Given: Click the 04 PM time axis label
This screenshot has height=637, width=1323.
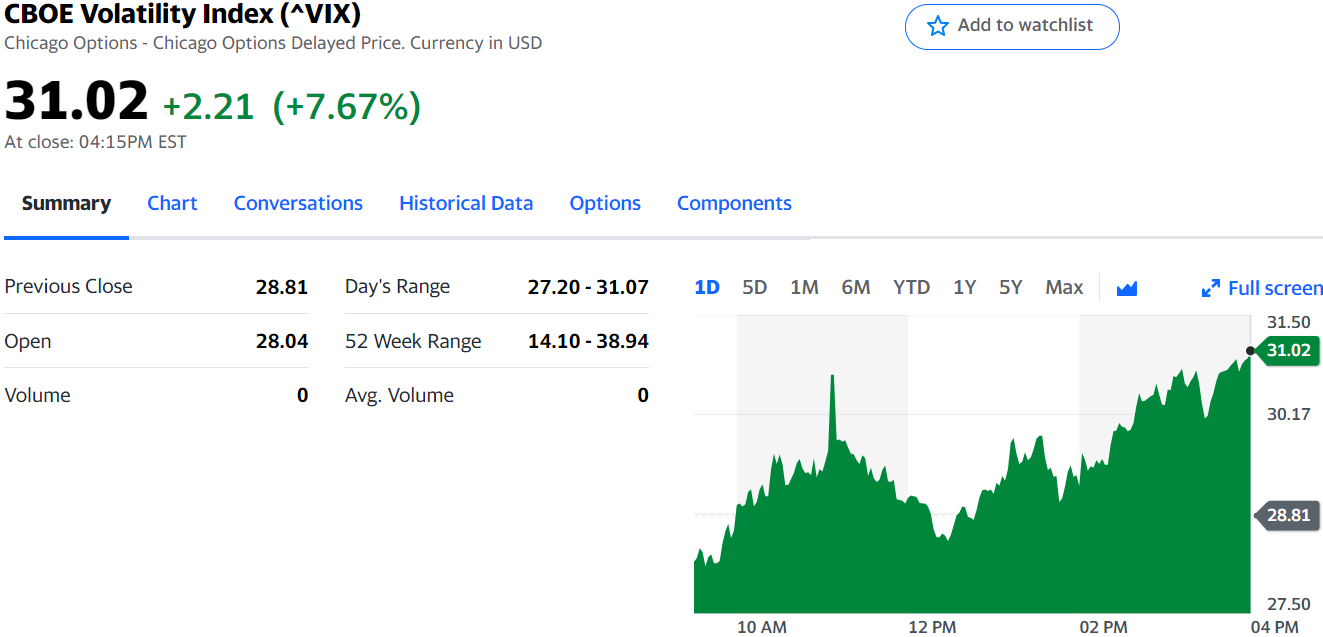Looking at the screenshot, I should point(1275,627).
